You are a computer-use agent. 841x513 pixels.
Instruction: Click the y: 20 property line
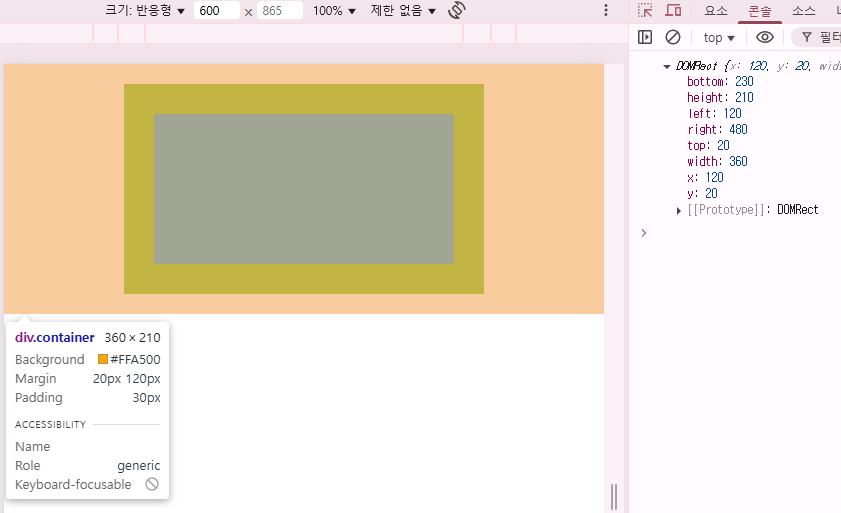702,194
